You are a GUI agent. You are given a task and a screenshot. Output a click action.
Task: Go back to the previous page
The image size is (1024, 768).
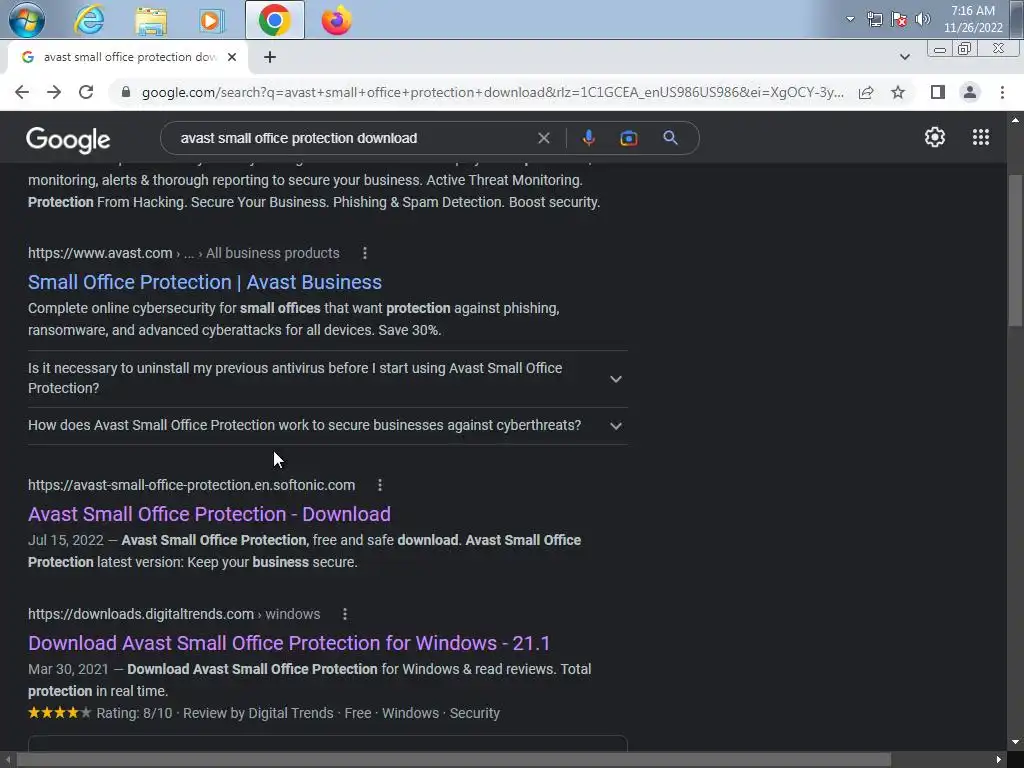tap(22, 92)
